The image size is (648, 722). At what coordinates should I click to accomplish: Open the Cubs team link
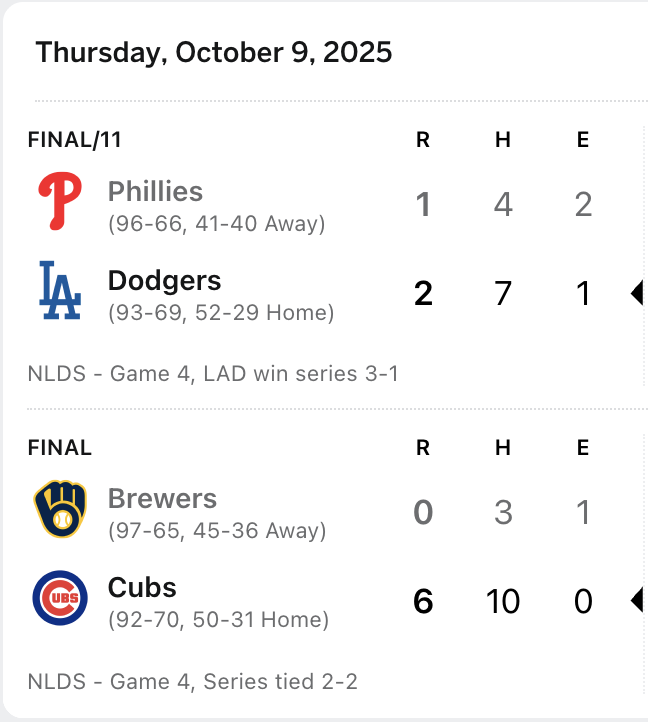tap(142, 587)
